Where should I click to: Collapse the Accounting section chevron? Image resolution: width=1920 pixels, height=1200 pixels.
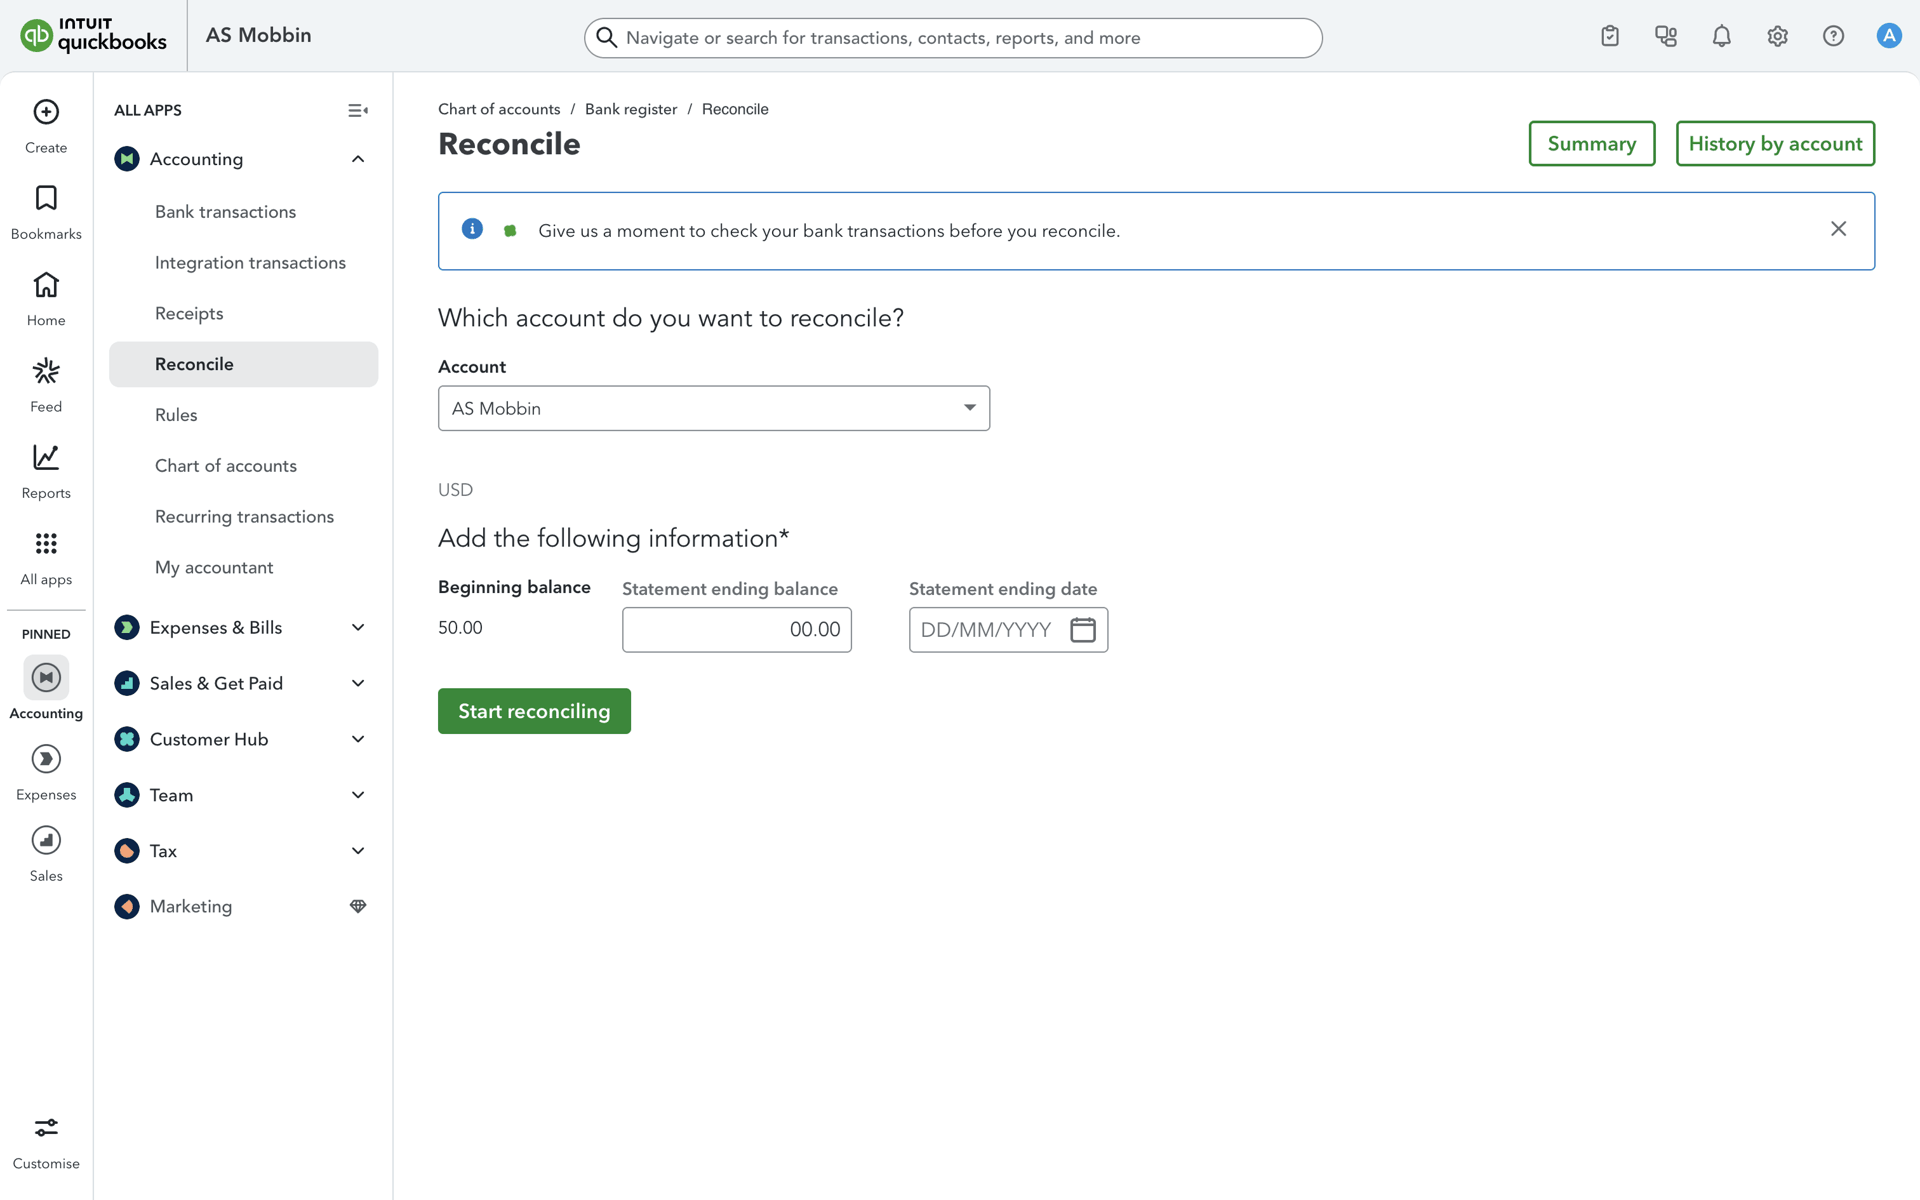point(358,159)
